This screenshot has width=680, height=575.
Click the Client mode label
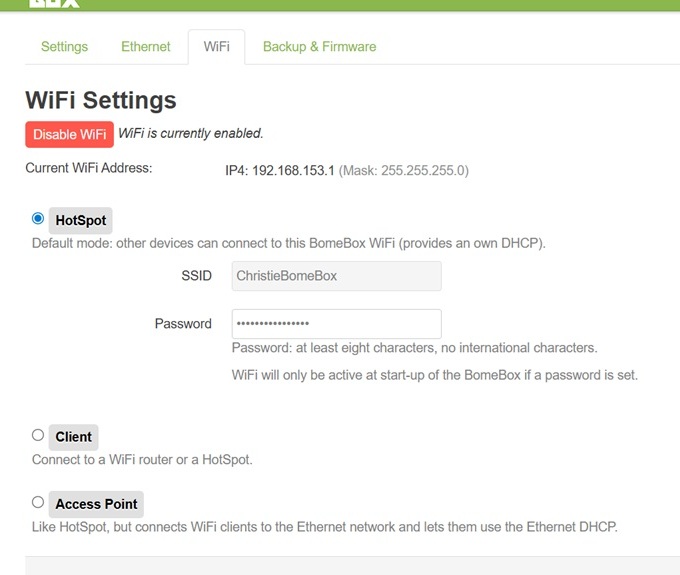(x=73, y=437)
